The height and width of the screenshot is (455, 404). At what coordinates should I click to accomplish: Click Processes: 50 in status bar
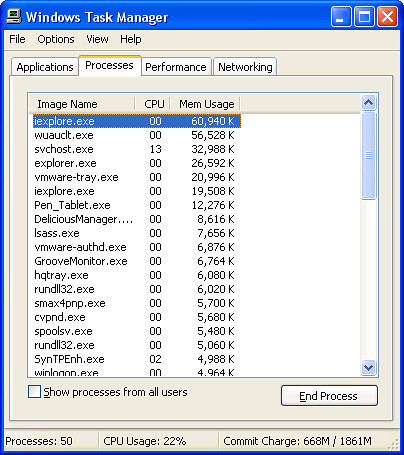point(39,441)
